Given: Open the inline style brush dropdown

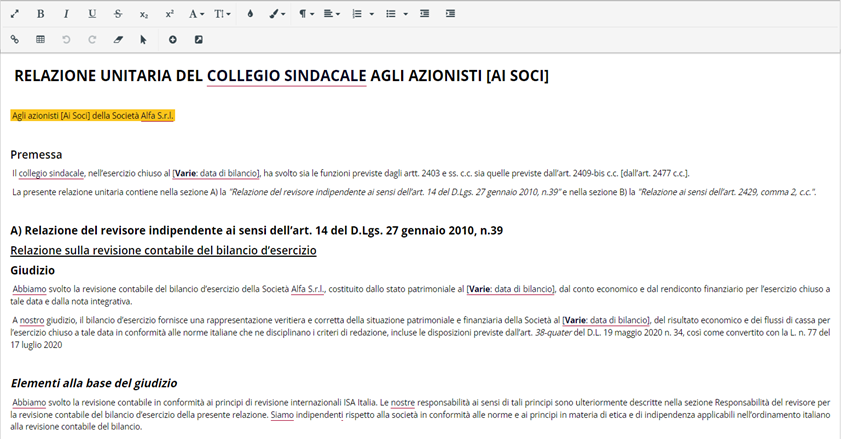Looking at the screenshot, I should point(277,14).
